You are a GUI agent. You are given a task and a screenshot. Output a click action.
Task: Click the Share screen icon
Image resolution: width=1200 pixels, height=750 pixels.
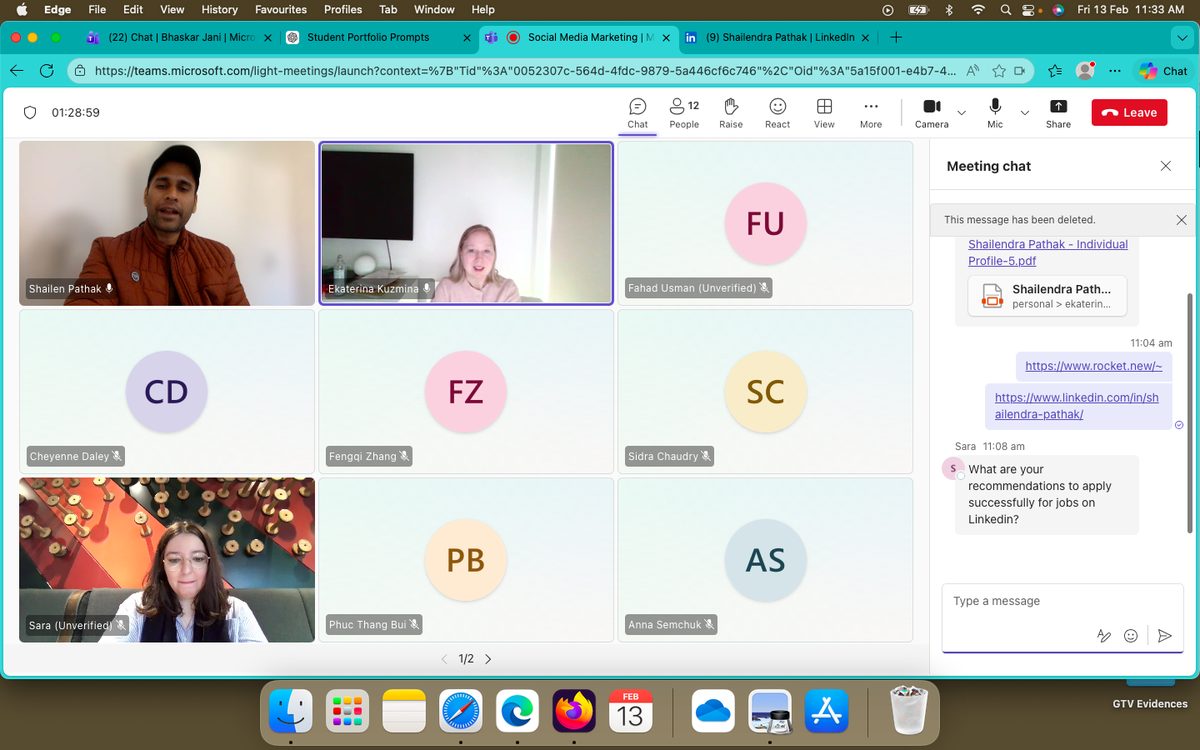tap(1058, 113)
